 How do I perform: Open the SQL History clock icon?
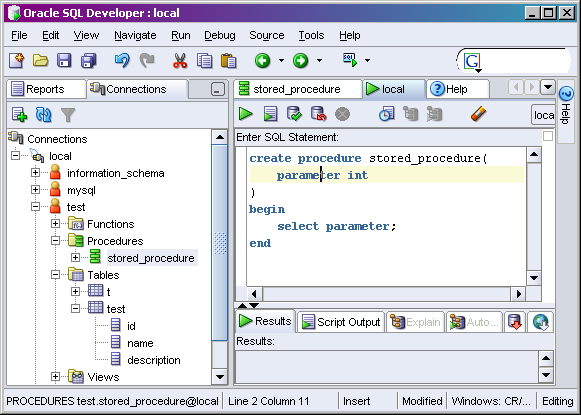point(386,114)
